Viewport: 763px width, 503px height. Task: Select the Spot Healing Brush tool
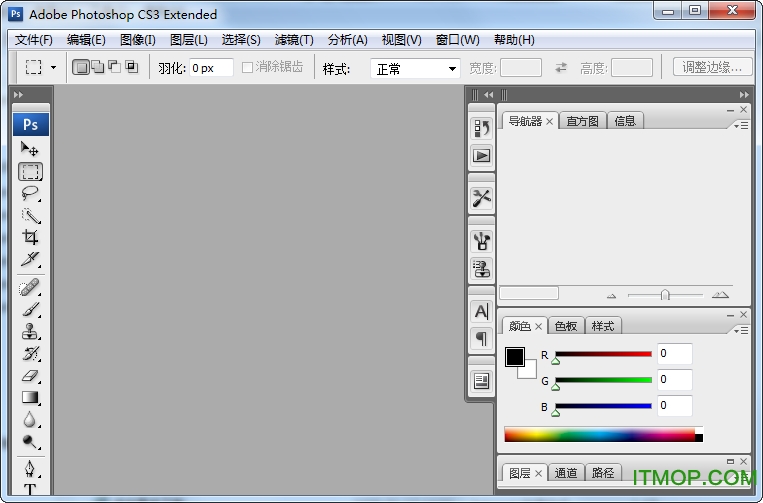[30, 287]
